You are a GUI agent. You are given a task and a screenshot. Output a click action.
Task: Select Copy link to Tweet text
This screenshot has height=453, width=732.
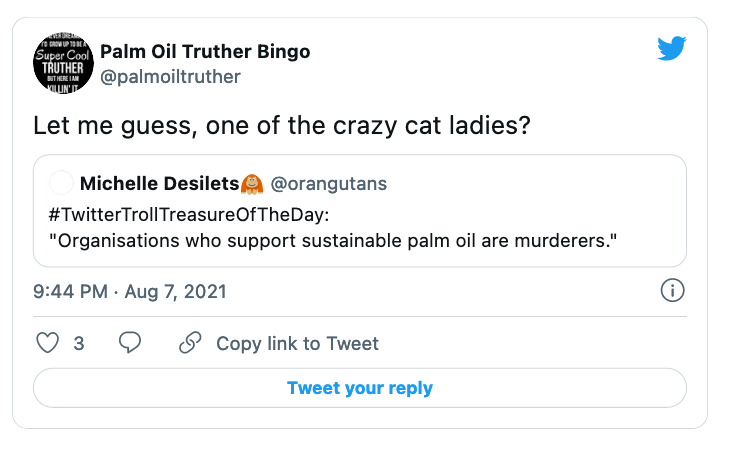297,343
